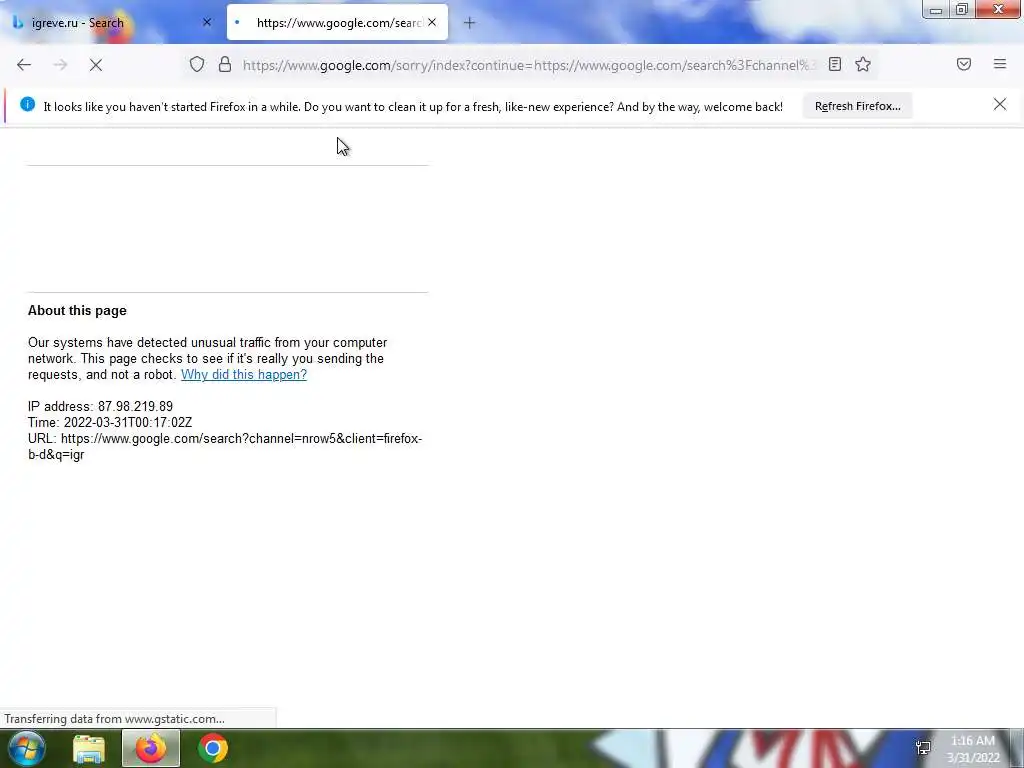Click the IP address 87.98.219.89 text
Viewport: 1024px width, 768px height.
pos(101,406)
